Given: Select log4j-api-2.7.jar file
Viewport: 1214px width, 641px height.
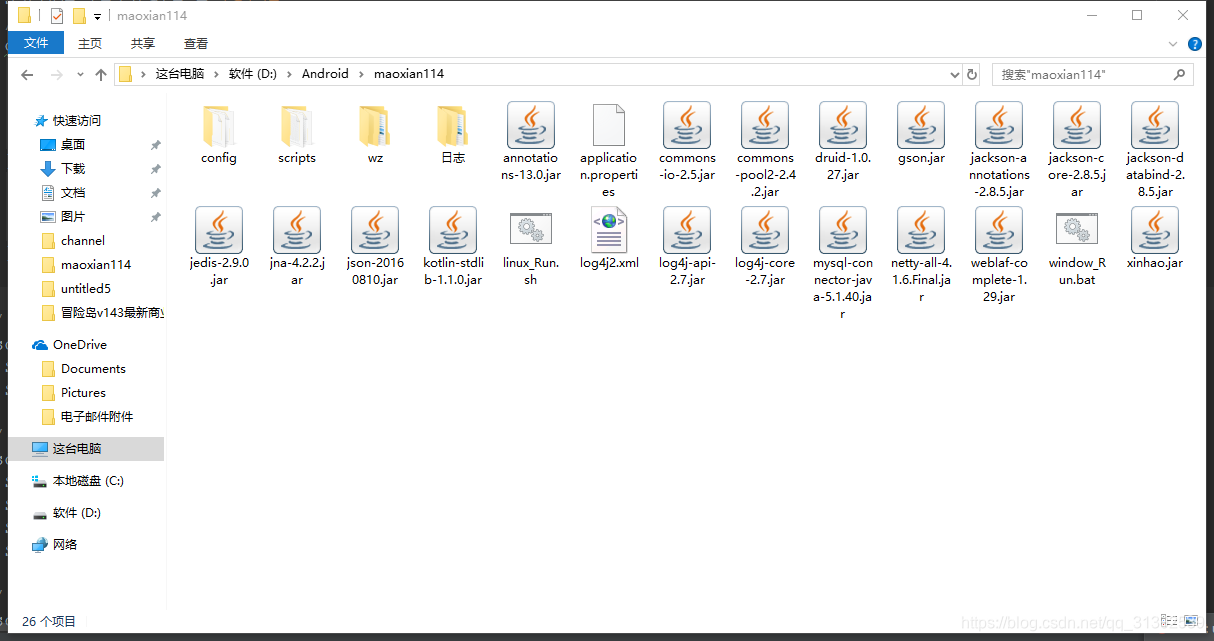Looking at the screenshot, I should [x=687, y=247].
